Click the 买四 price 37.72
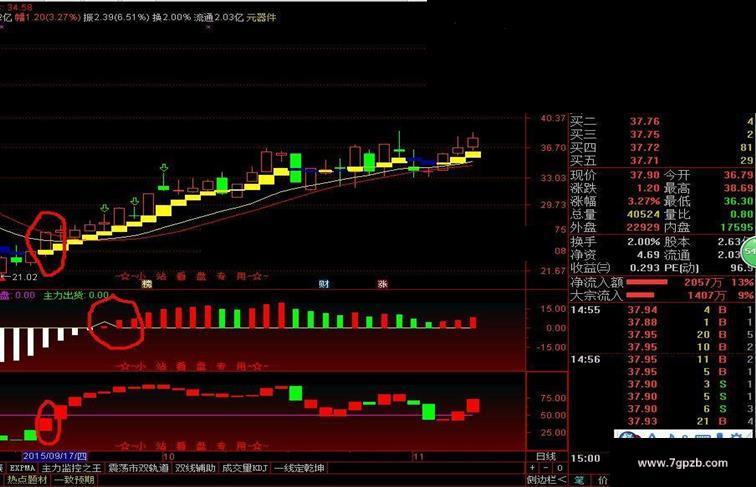Screen dimensions: 756x487 click(x=645, y=148)
